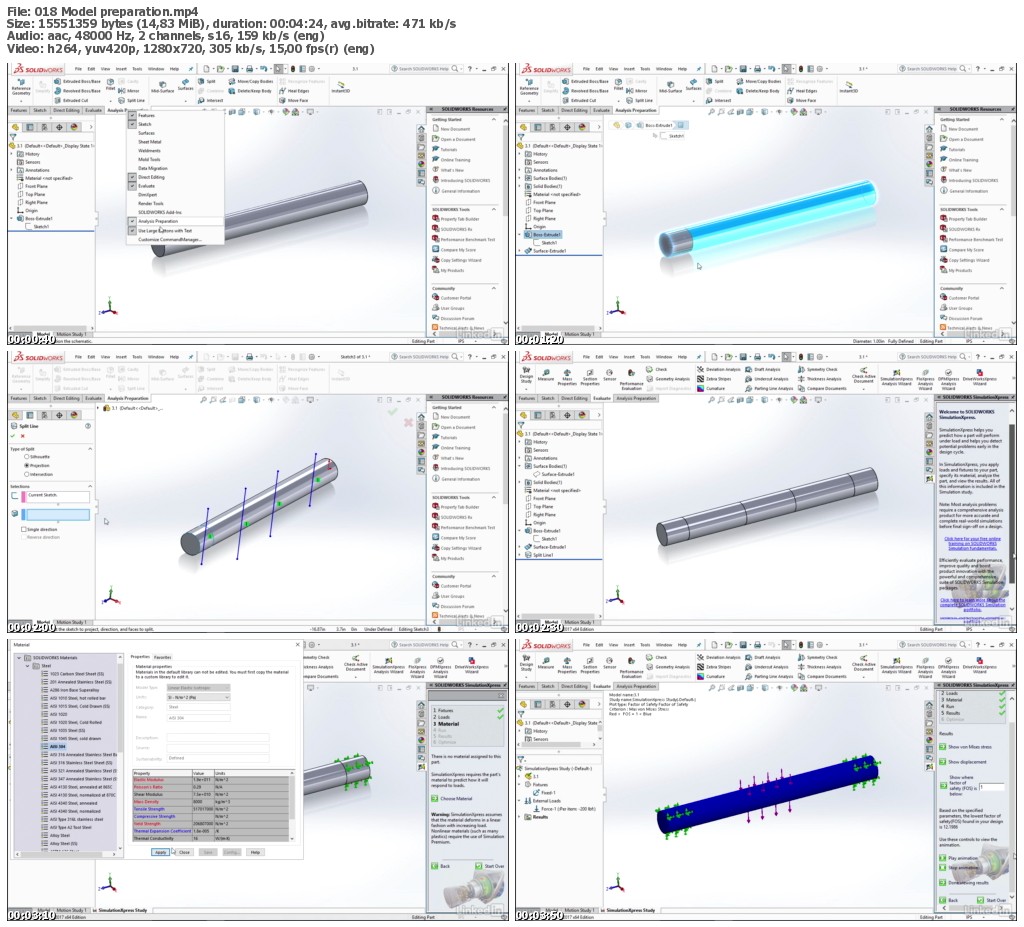
Task: Cancel Split Line with small red X under the Split Line title
Action: click(23, 436)
